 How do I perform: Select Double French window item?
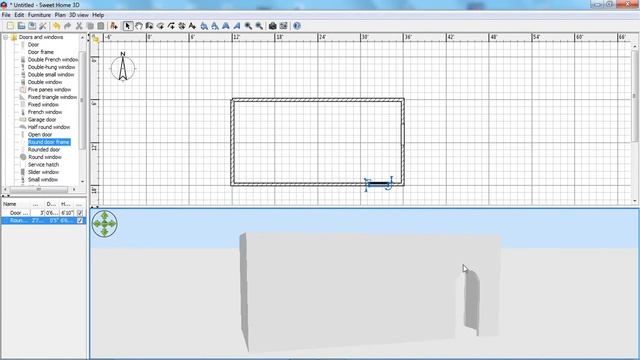(x=53, y=60)
